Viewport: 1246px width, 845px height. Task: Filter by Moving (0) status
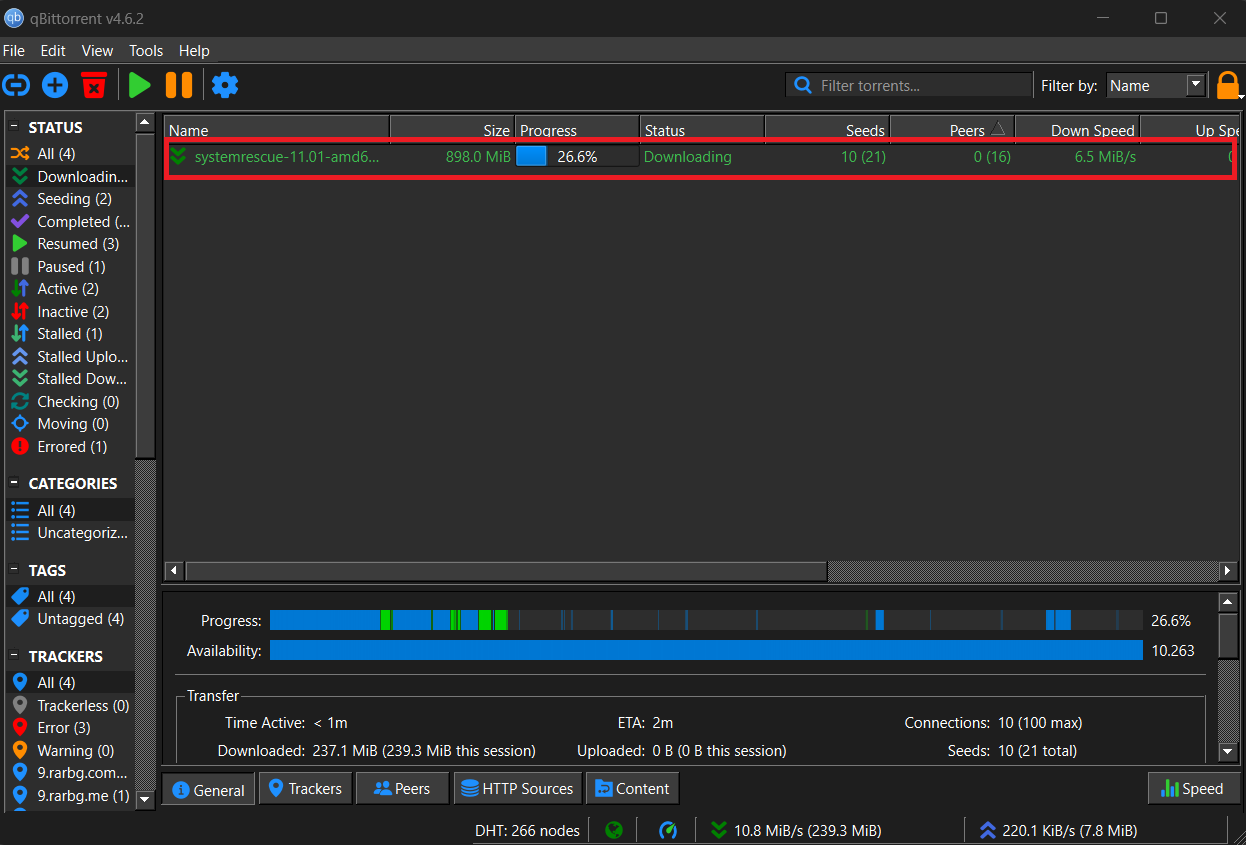click(70, 424)
